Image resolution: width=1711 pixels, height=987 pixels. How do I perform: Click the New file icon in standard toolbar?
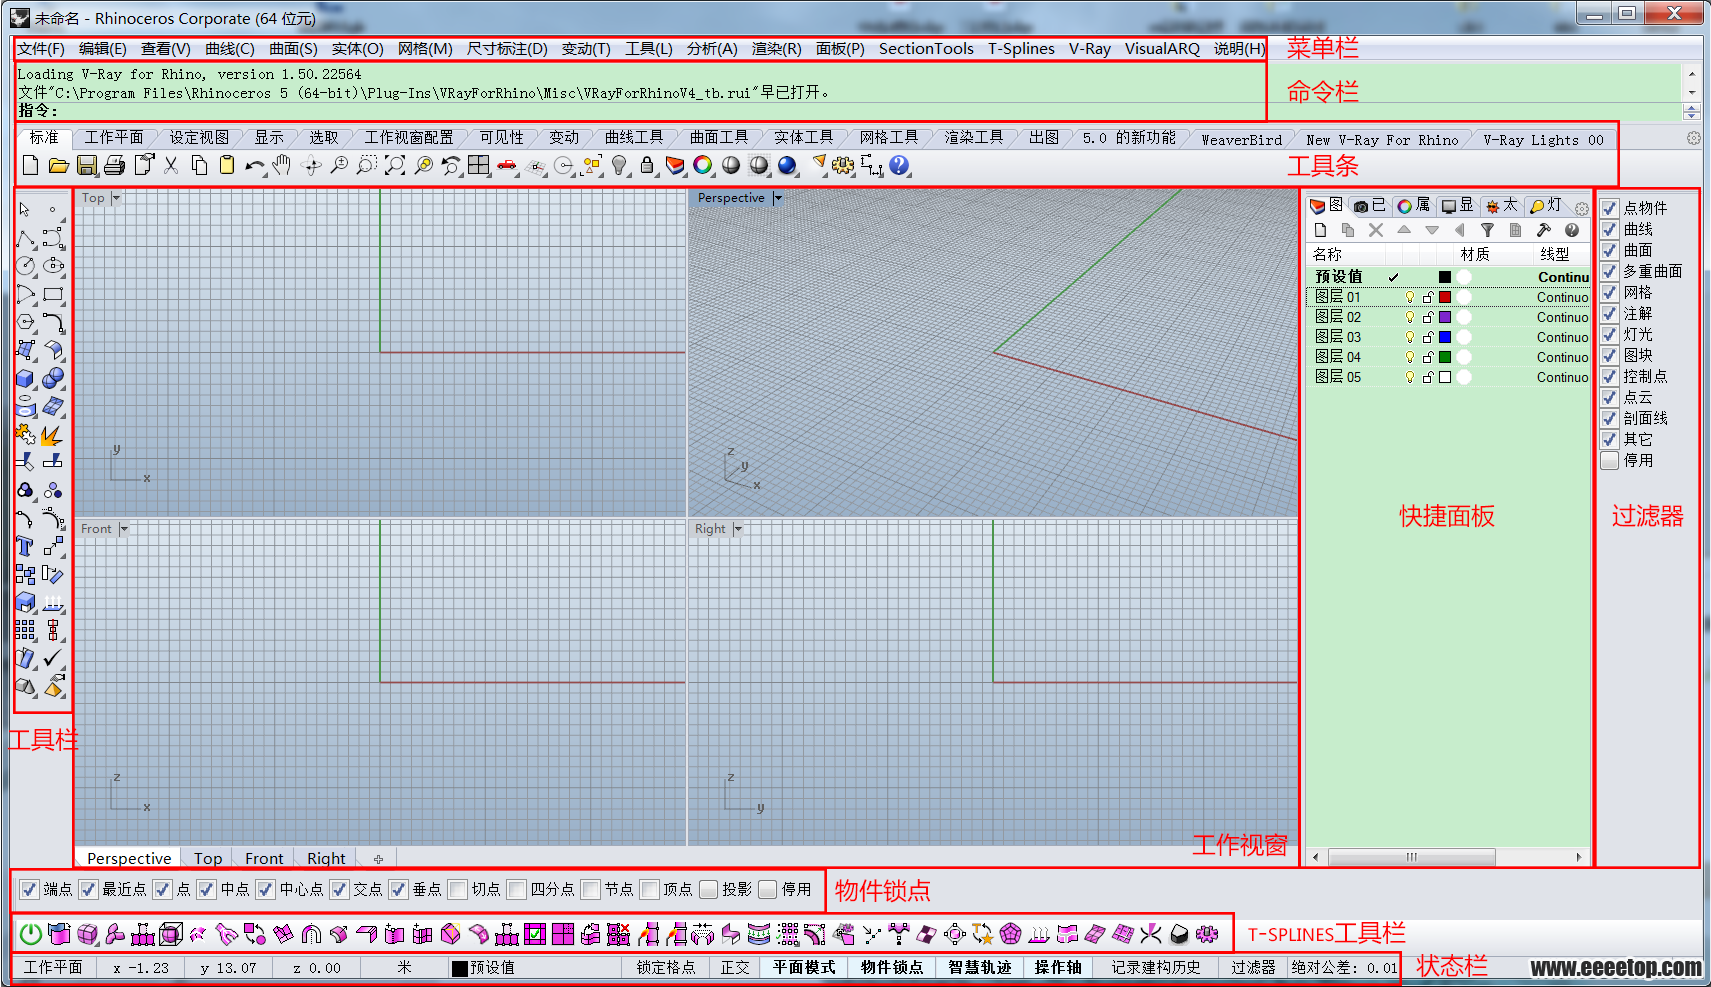coord(31,166)
